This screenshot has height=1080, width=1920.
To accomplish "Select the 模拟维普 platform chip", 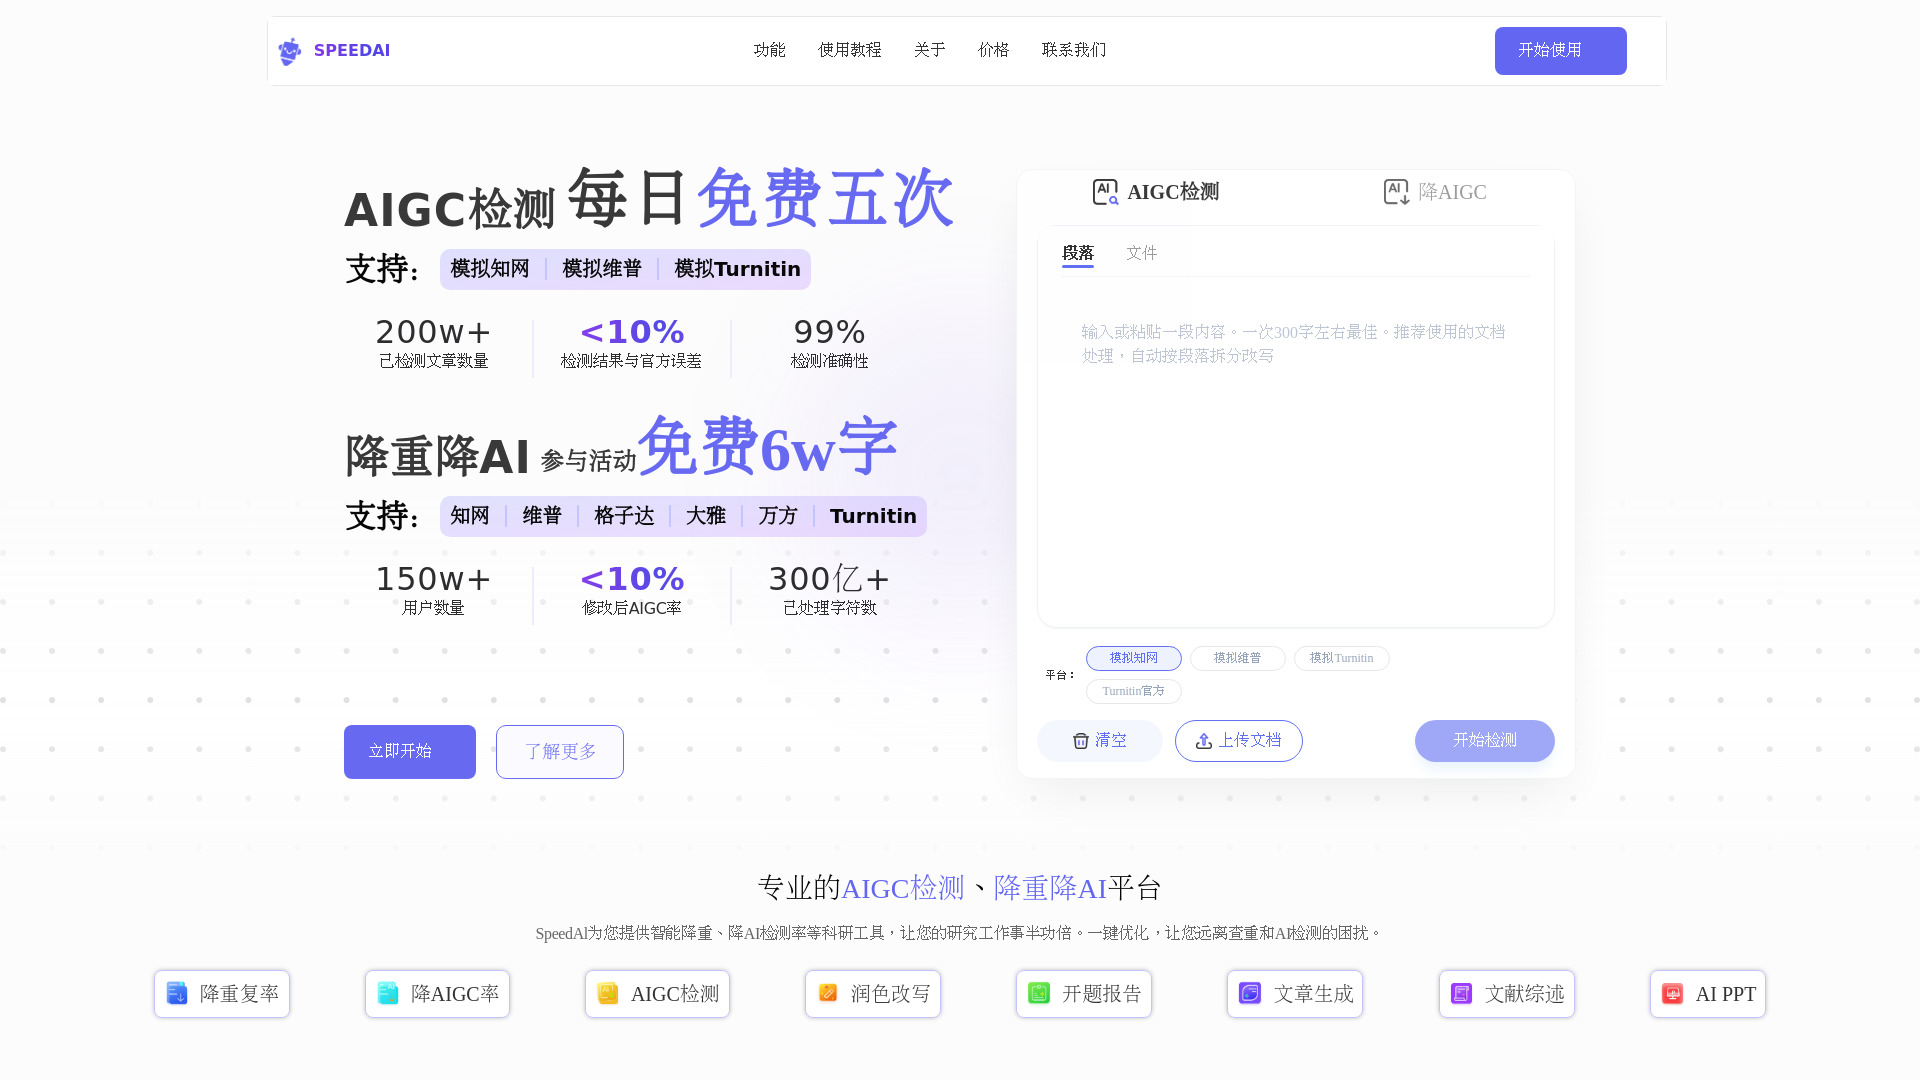I will (1237, 658).
